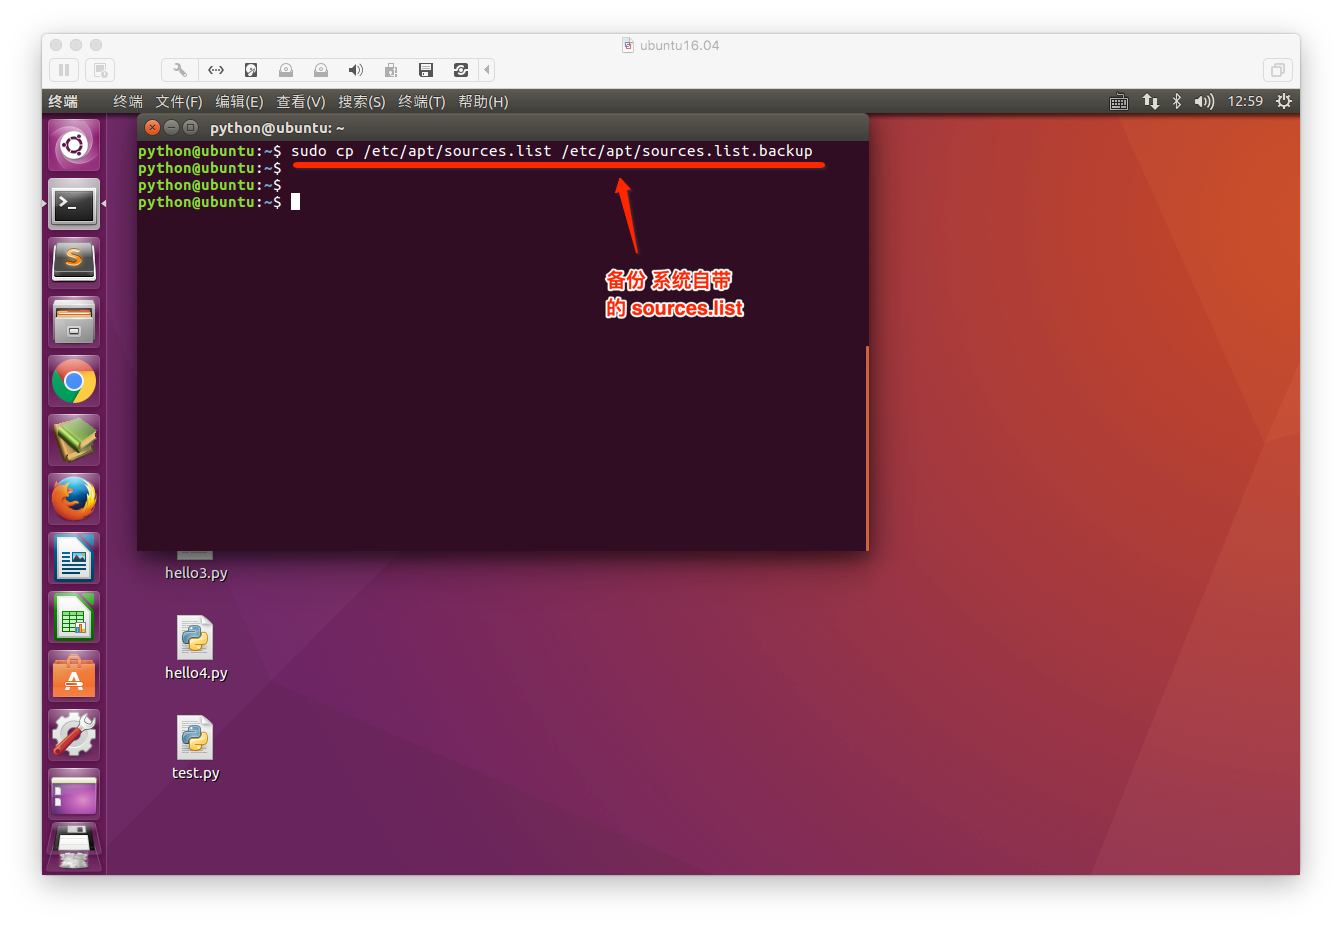The image size is (1342, 925).
Task: Launch Firefox from the dock
Action: pos(74,499)
